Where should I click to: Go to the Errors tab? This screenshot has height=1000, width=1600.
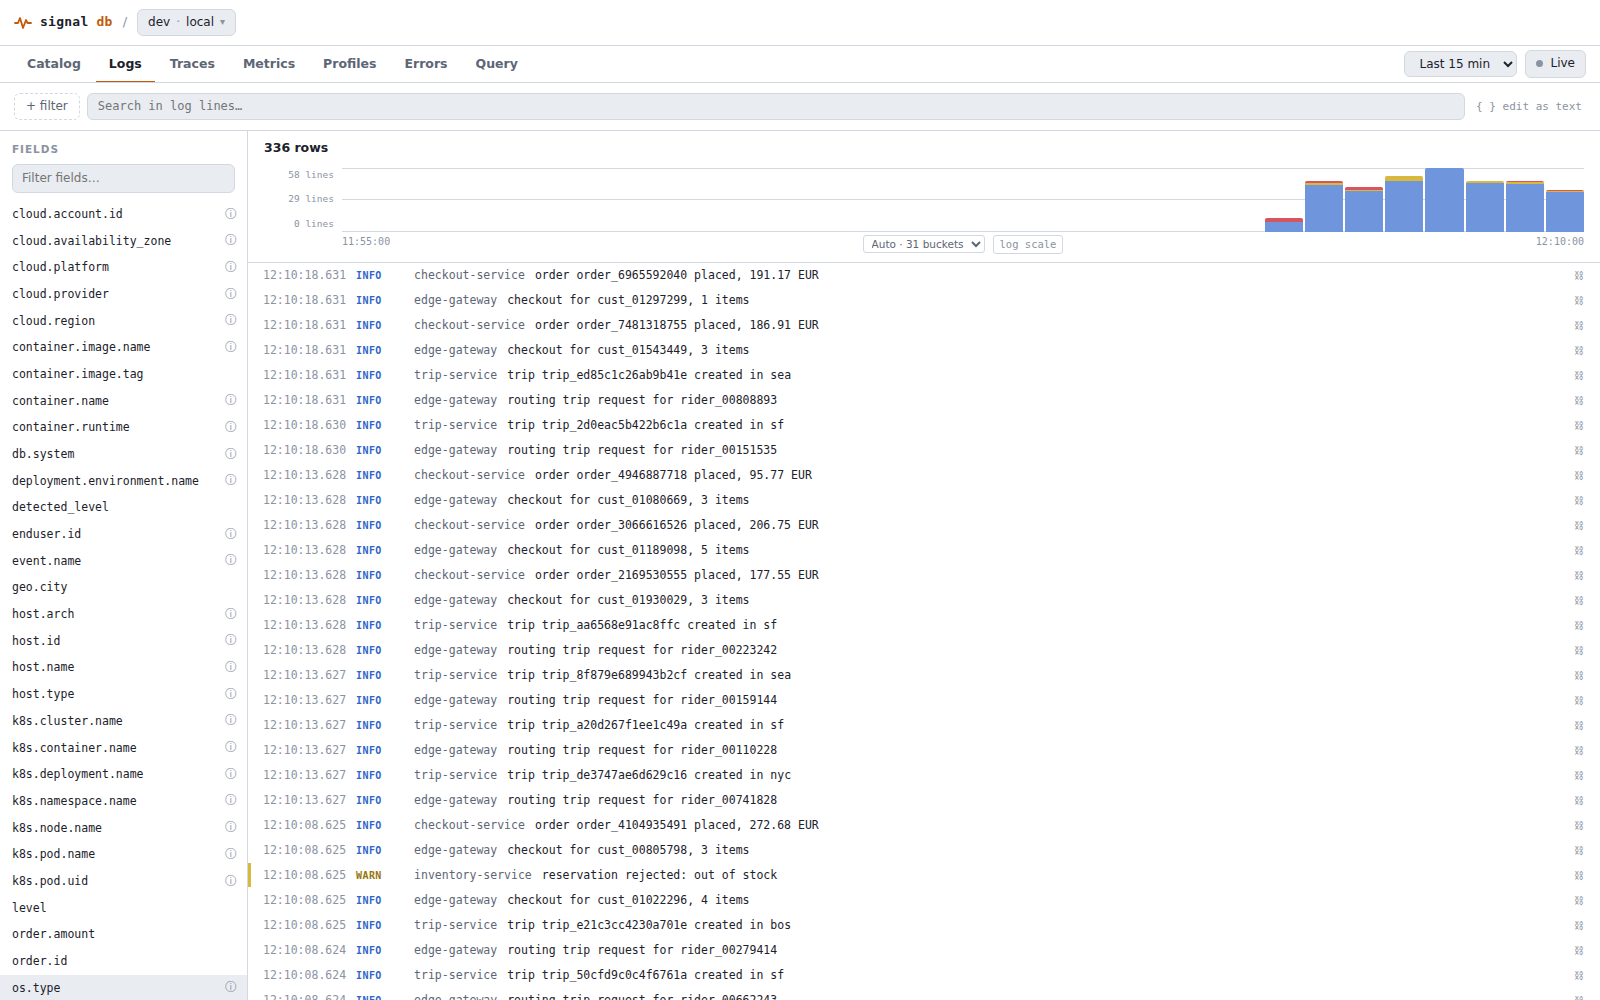click(x=426, y=64)
